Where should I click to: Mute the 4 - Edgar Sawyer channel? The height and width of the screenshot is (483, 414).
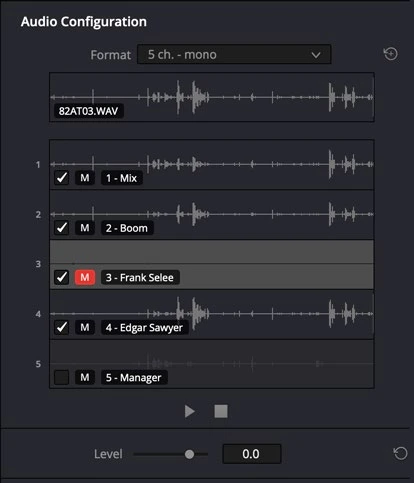click(x=85, y=327)
